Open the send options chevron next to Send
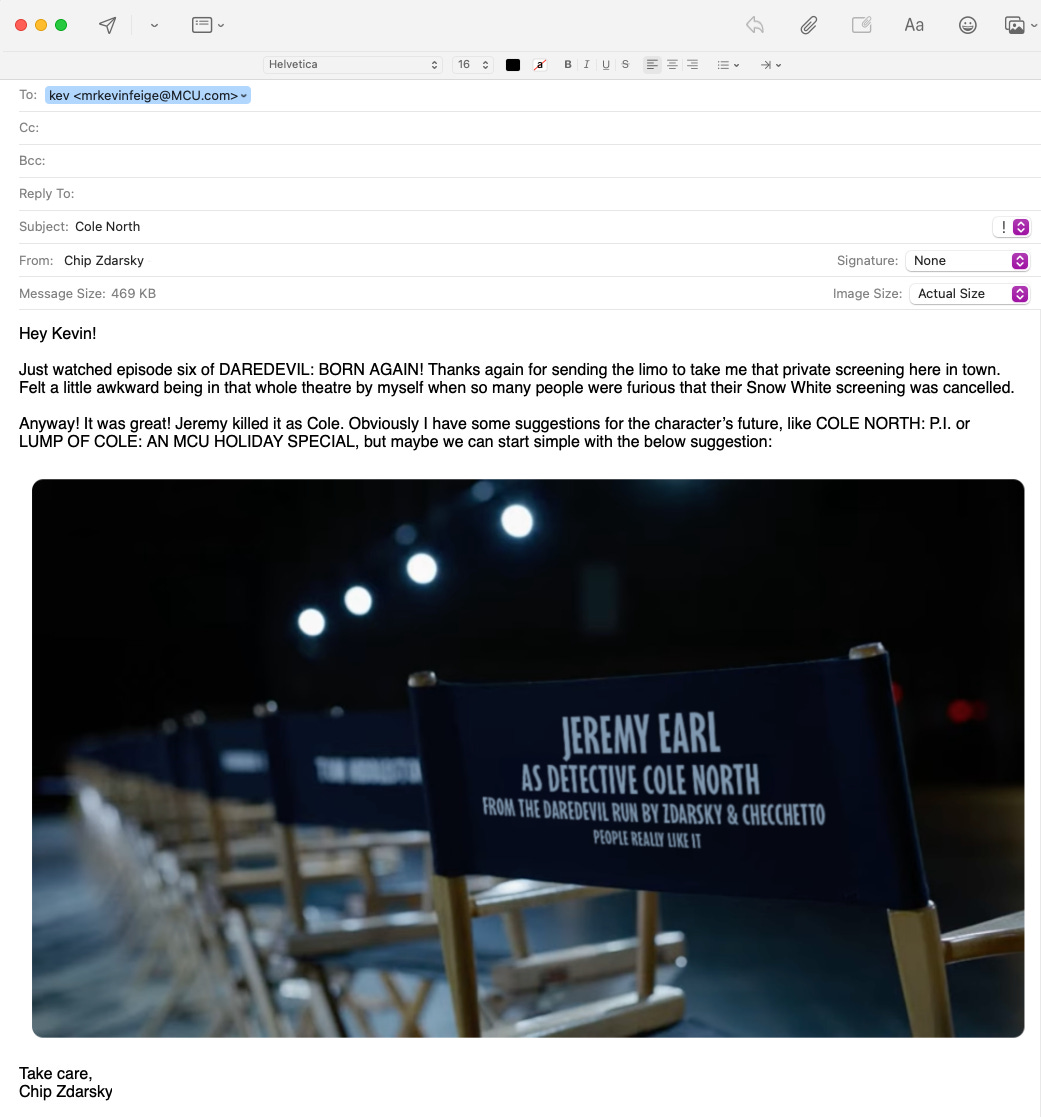 click(154, 26)
